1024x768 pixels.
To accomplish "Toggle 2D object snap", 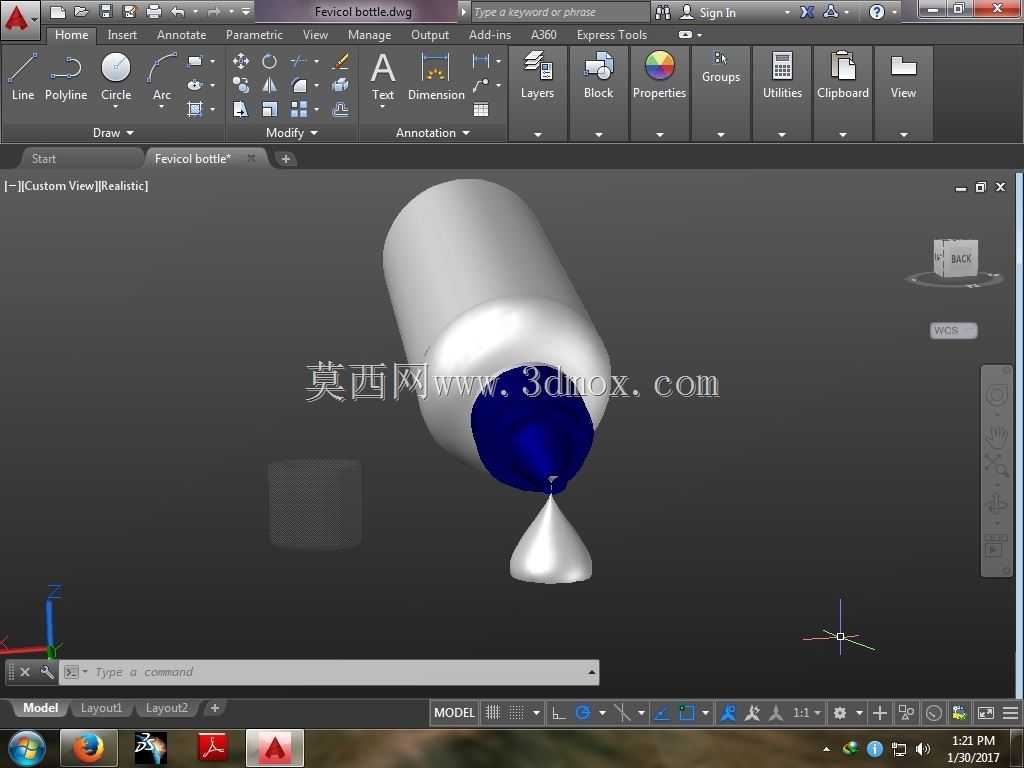I will (686, 712).
